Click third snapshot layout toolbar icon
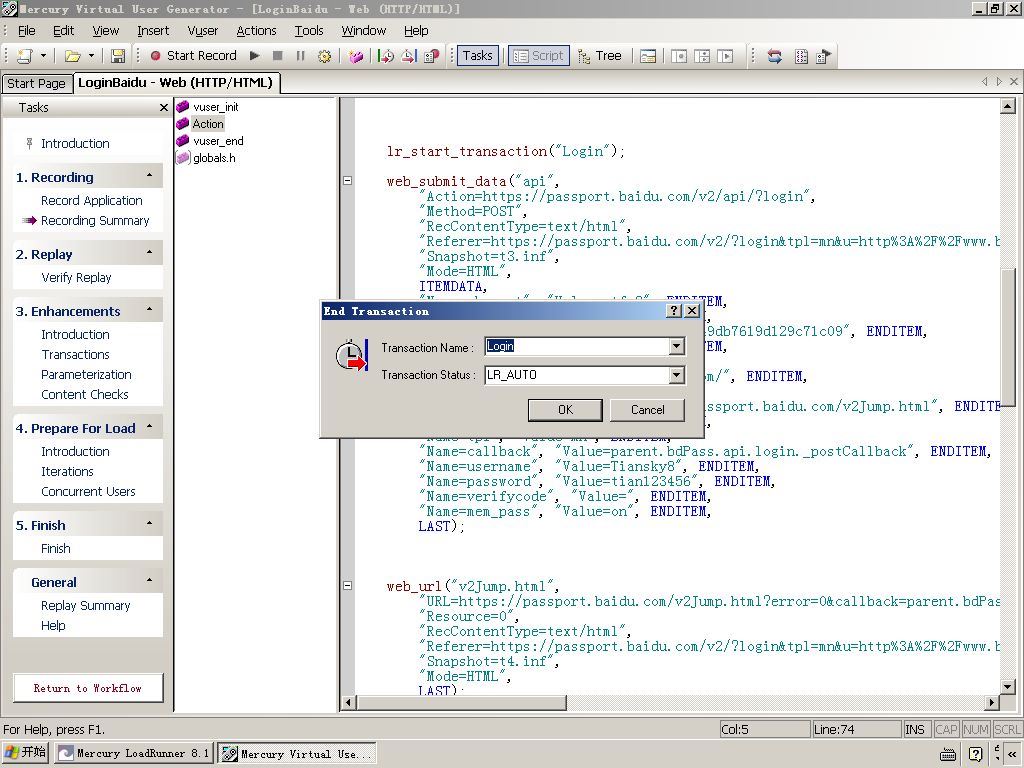 tap(725, 56)
